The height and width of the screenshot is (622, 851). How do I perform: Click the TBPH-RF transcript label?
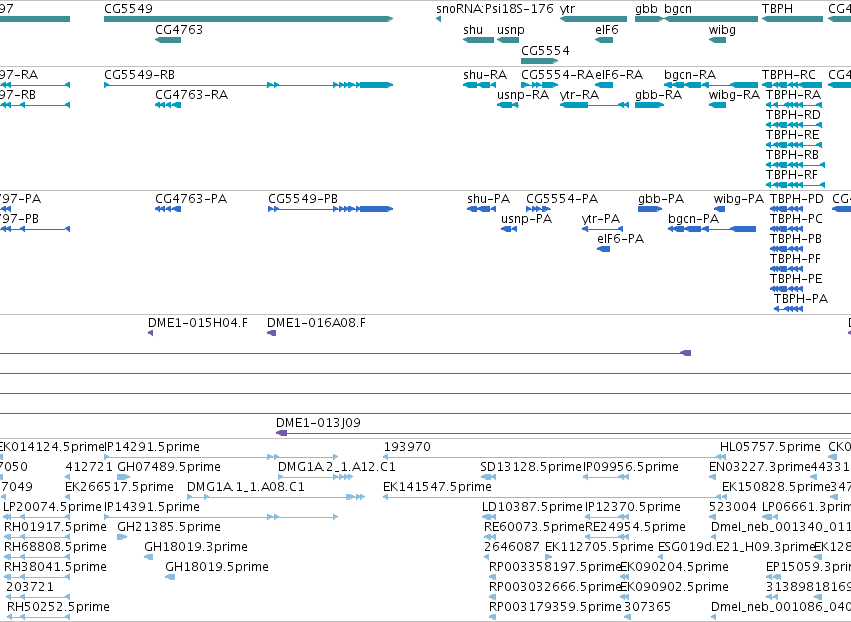[x=791, y=175]
